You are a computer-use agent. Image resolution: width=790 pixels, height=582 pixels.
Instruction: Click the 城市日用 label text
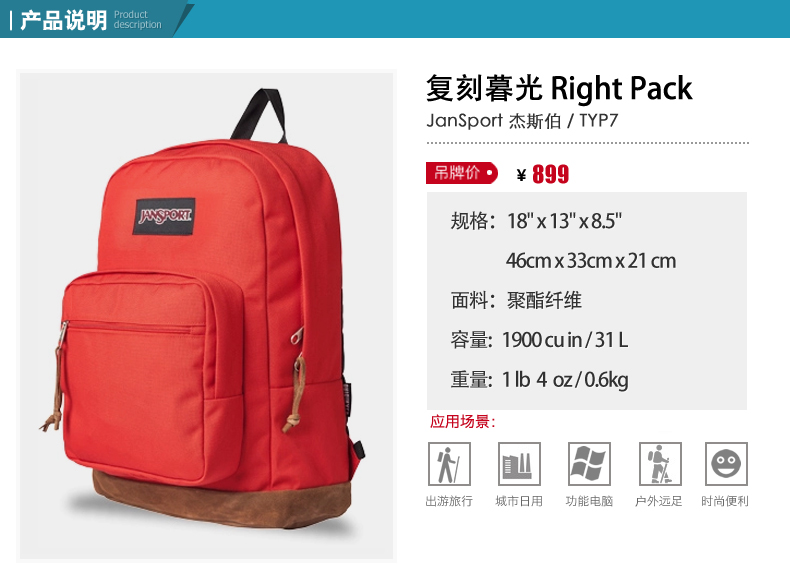519,501
